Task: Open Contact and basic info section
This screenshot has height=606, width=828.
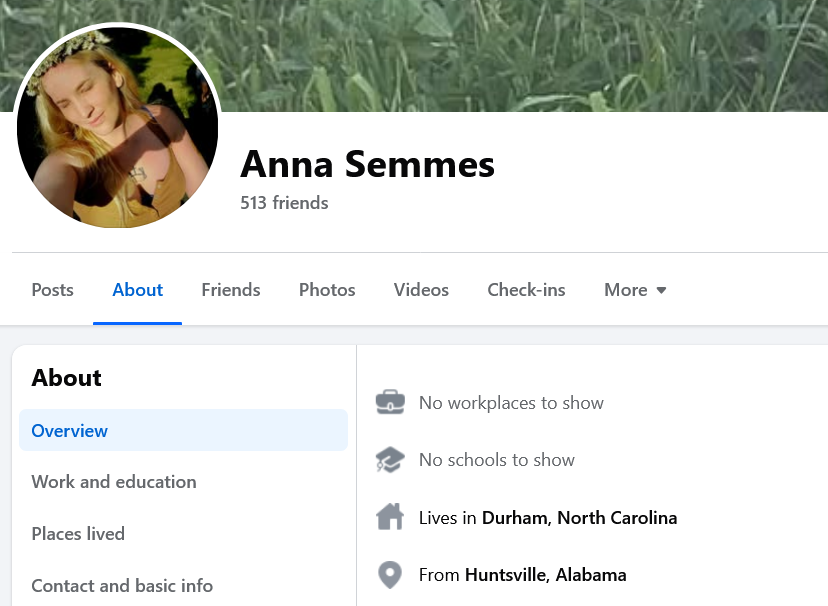Action: tap(122, 586)
